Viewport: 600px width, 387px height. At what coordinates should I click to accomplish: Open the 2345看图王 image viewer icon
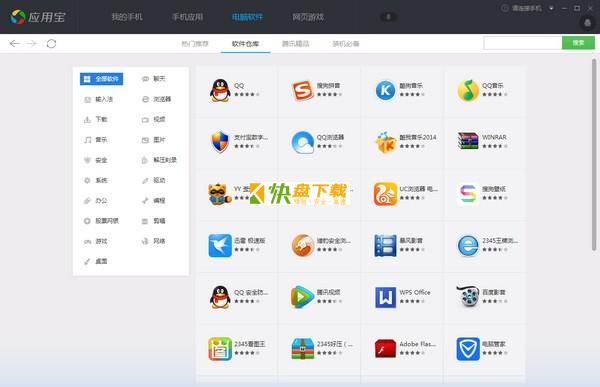[220, 349]
